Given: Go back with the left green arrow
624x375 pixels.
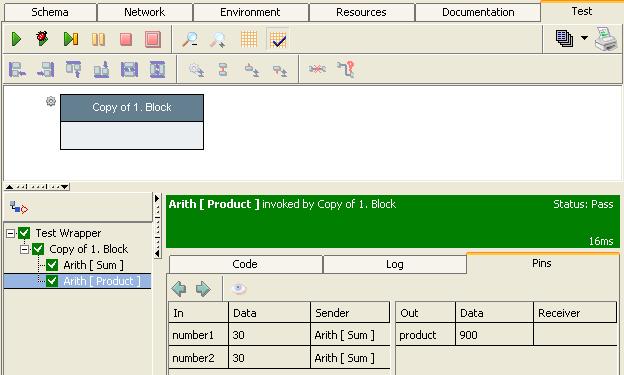Looking at the screenshot, I should click(x=179, y=289).
